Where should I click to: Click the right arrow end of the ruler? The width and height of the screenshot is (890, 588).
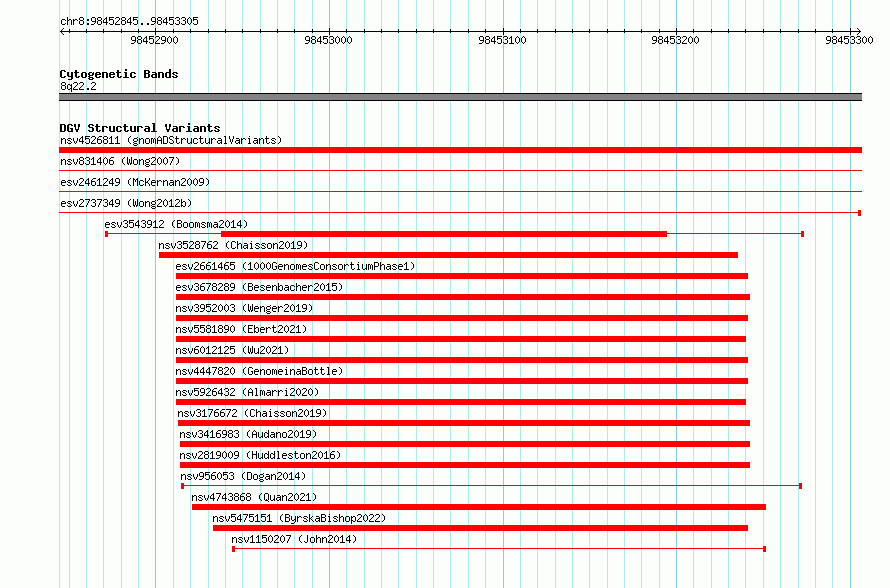[x=859, y=31]
